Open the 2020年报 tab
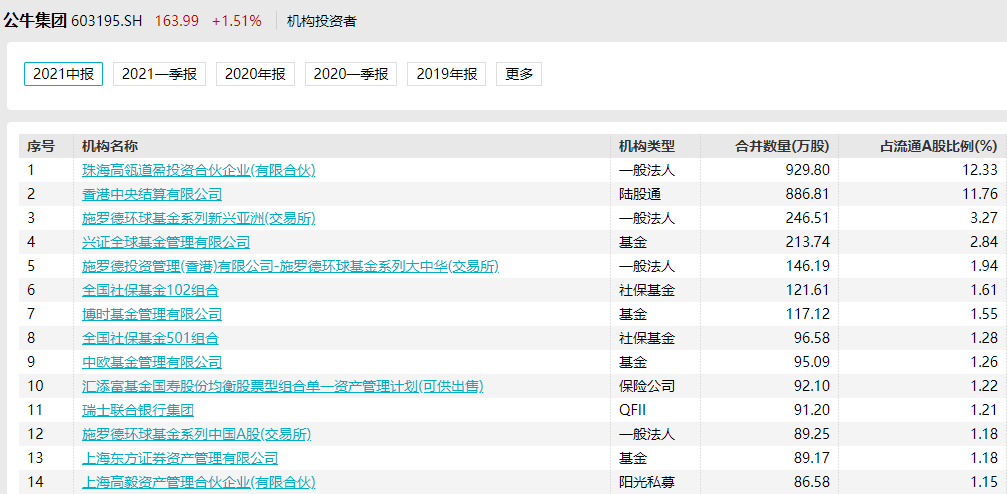The height and width of the screenshot is (494, 1007). click(255, 74)
